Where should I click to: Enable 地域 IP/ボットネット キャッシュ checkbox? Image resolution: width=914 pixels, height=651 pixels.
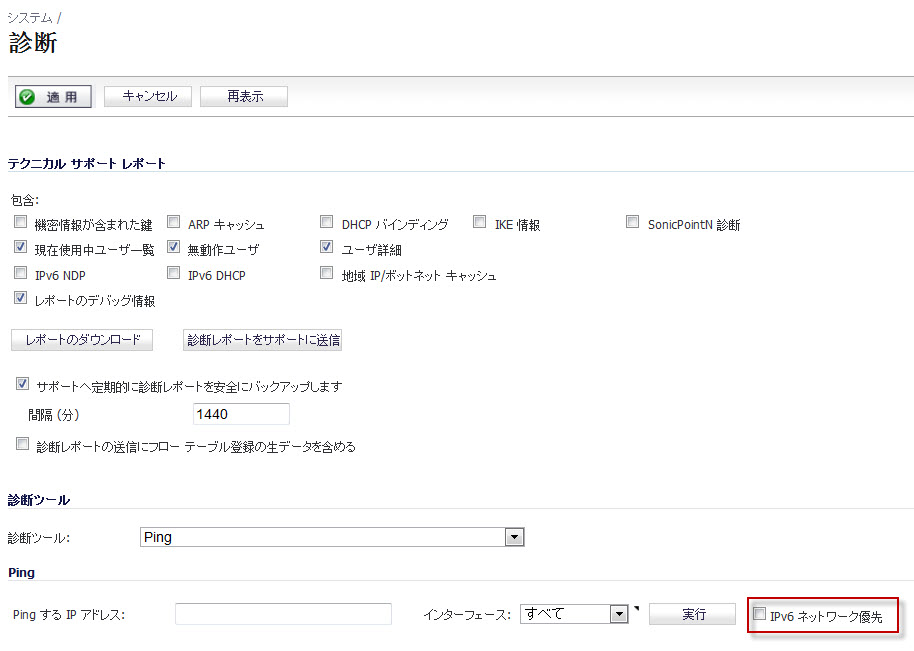point(326,273)
